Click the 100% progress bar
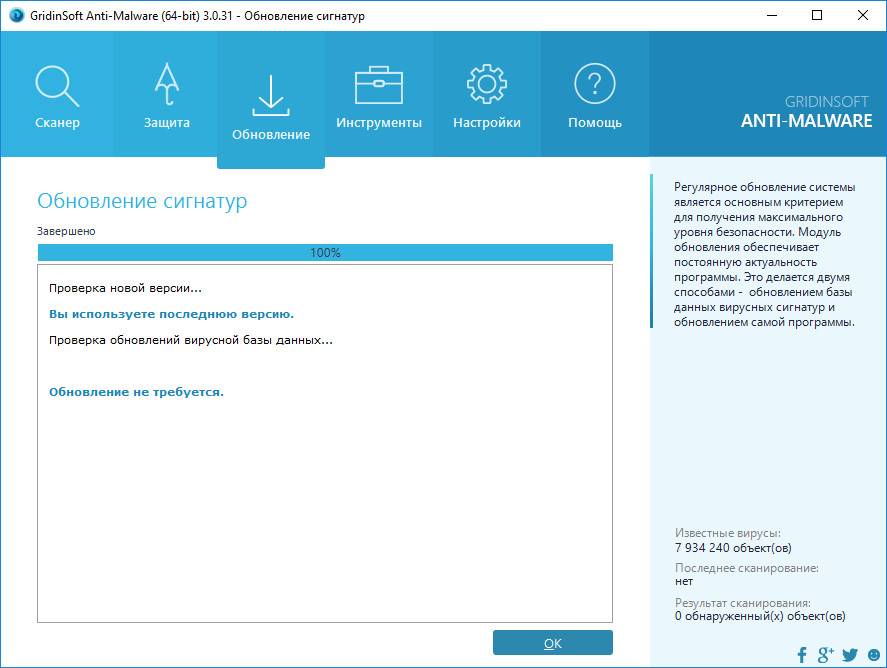887x668 pixels. point(325,253)
